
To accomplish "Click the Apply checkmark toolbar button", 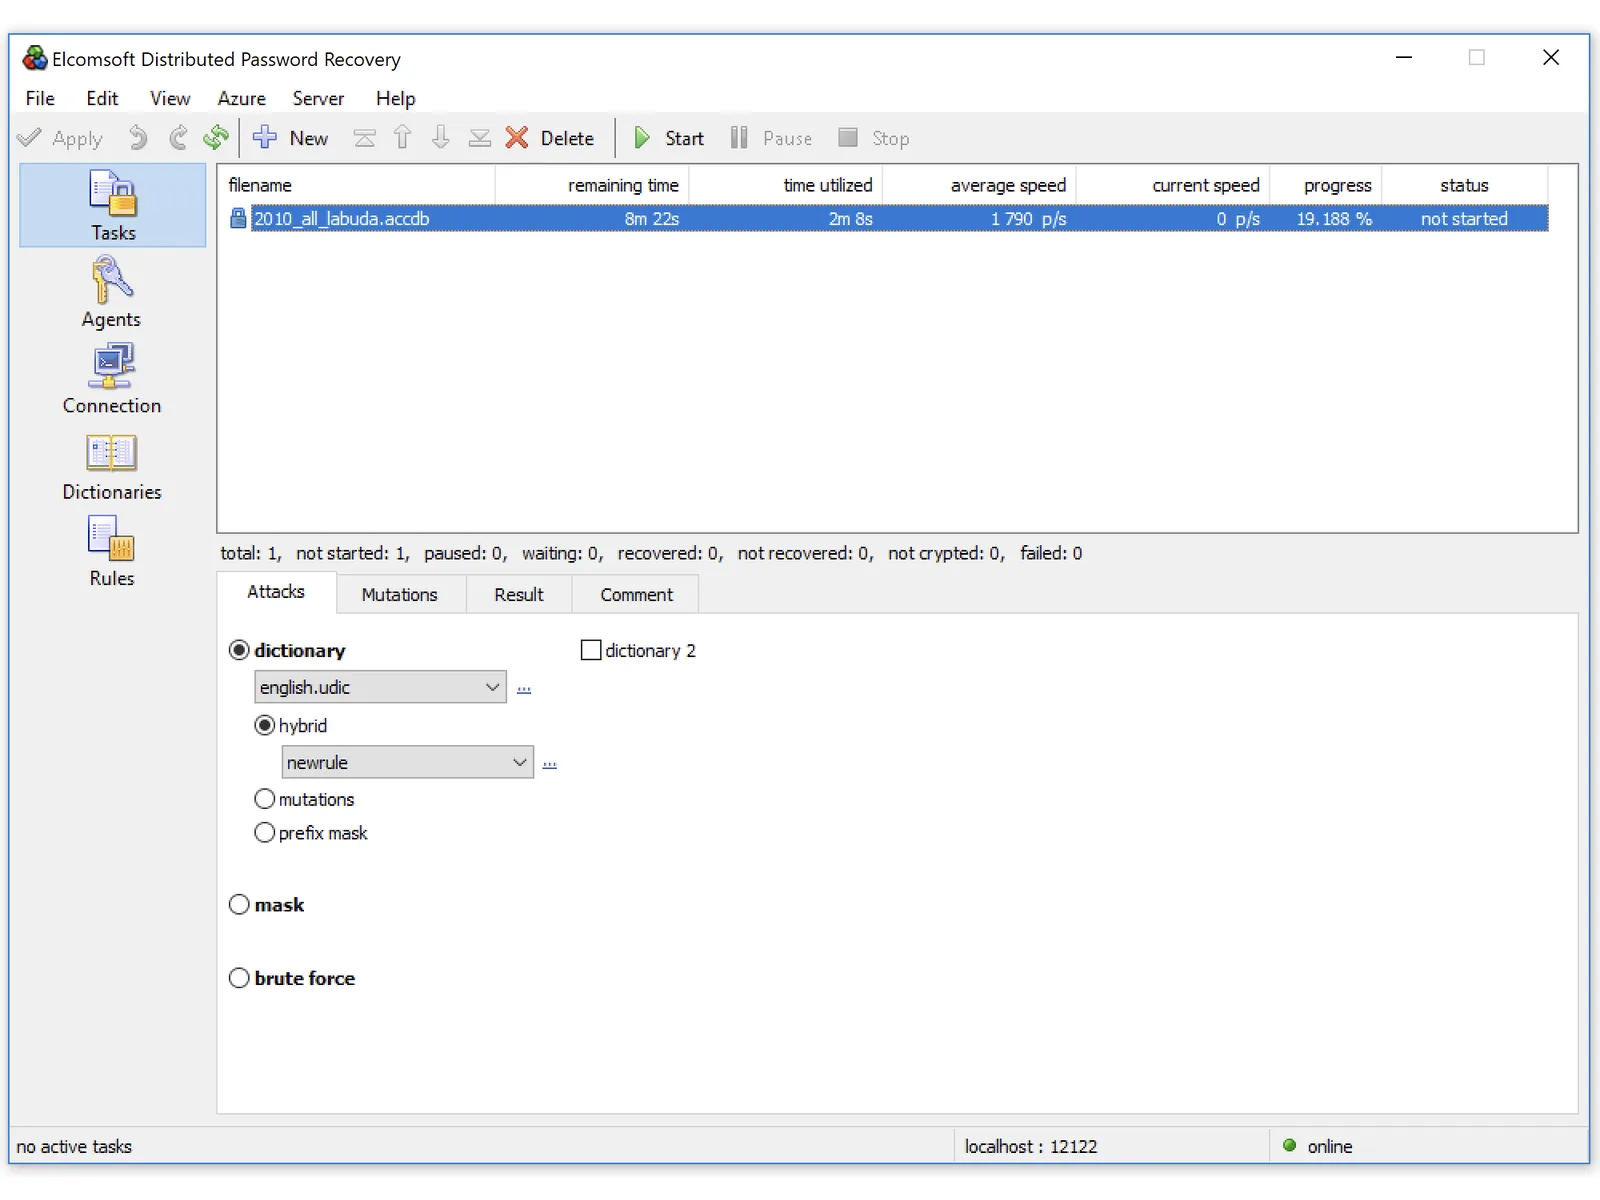I will click(x=61, y=138).
